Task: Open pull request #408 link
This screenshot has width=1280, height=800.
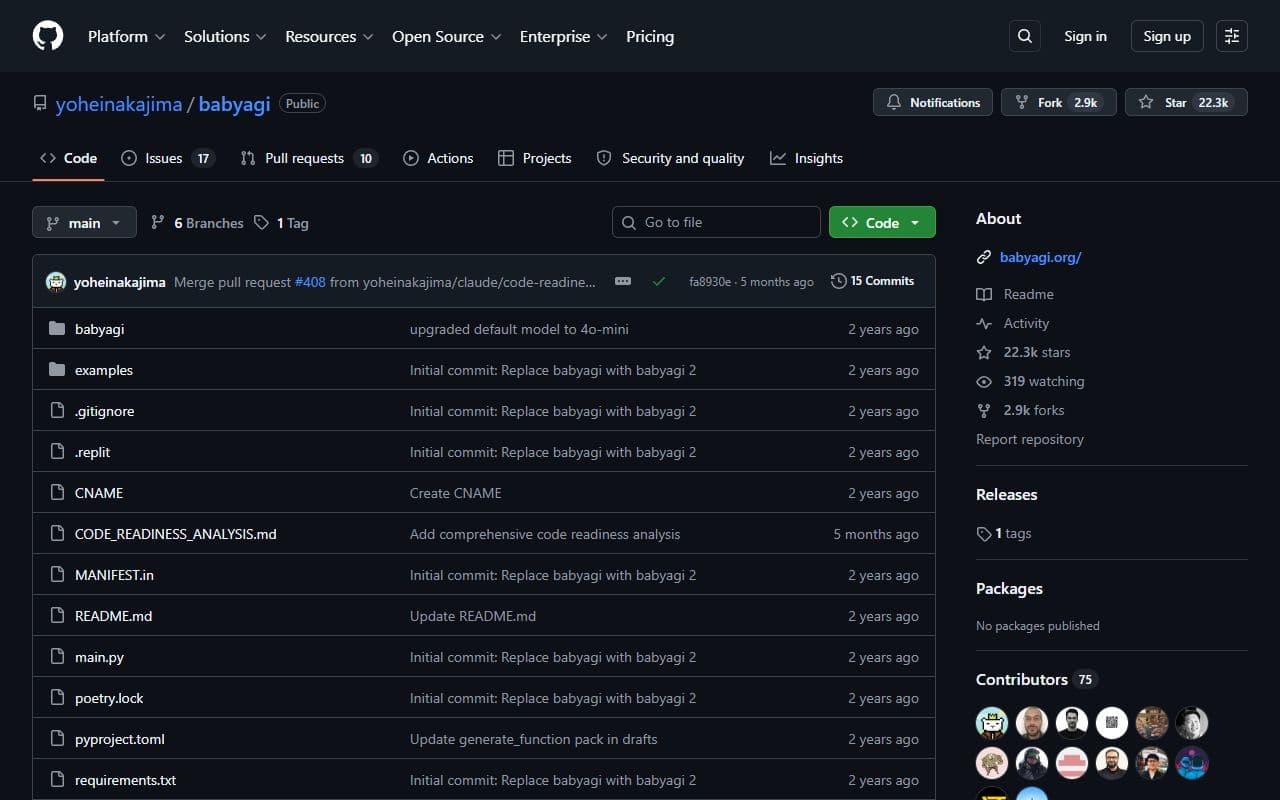Action: 310,282
